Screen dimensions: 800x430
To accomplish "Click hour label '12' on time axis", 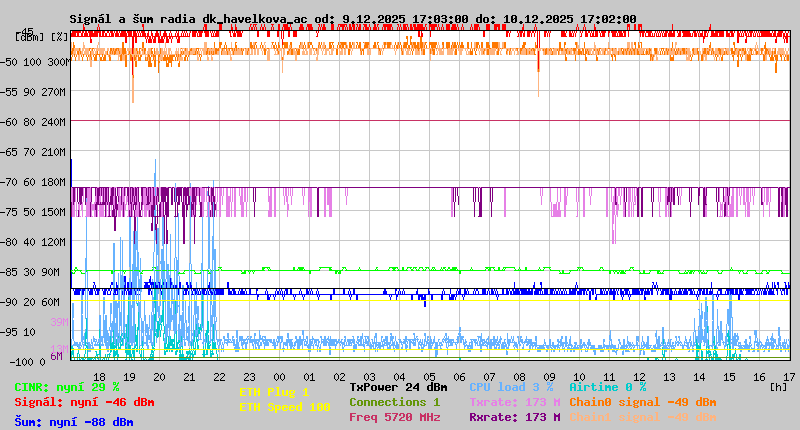I will point(639,377).
